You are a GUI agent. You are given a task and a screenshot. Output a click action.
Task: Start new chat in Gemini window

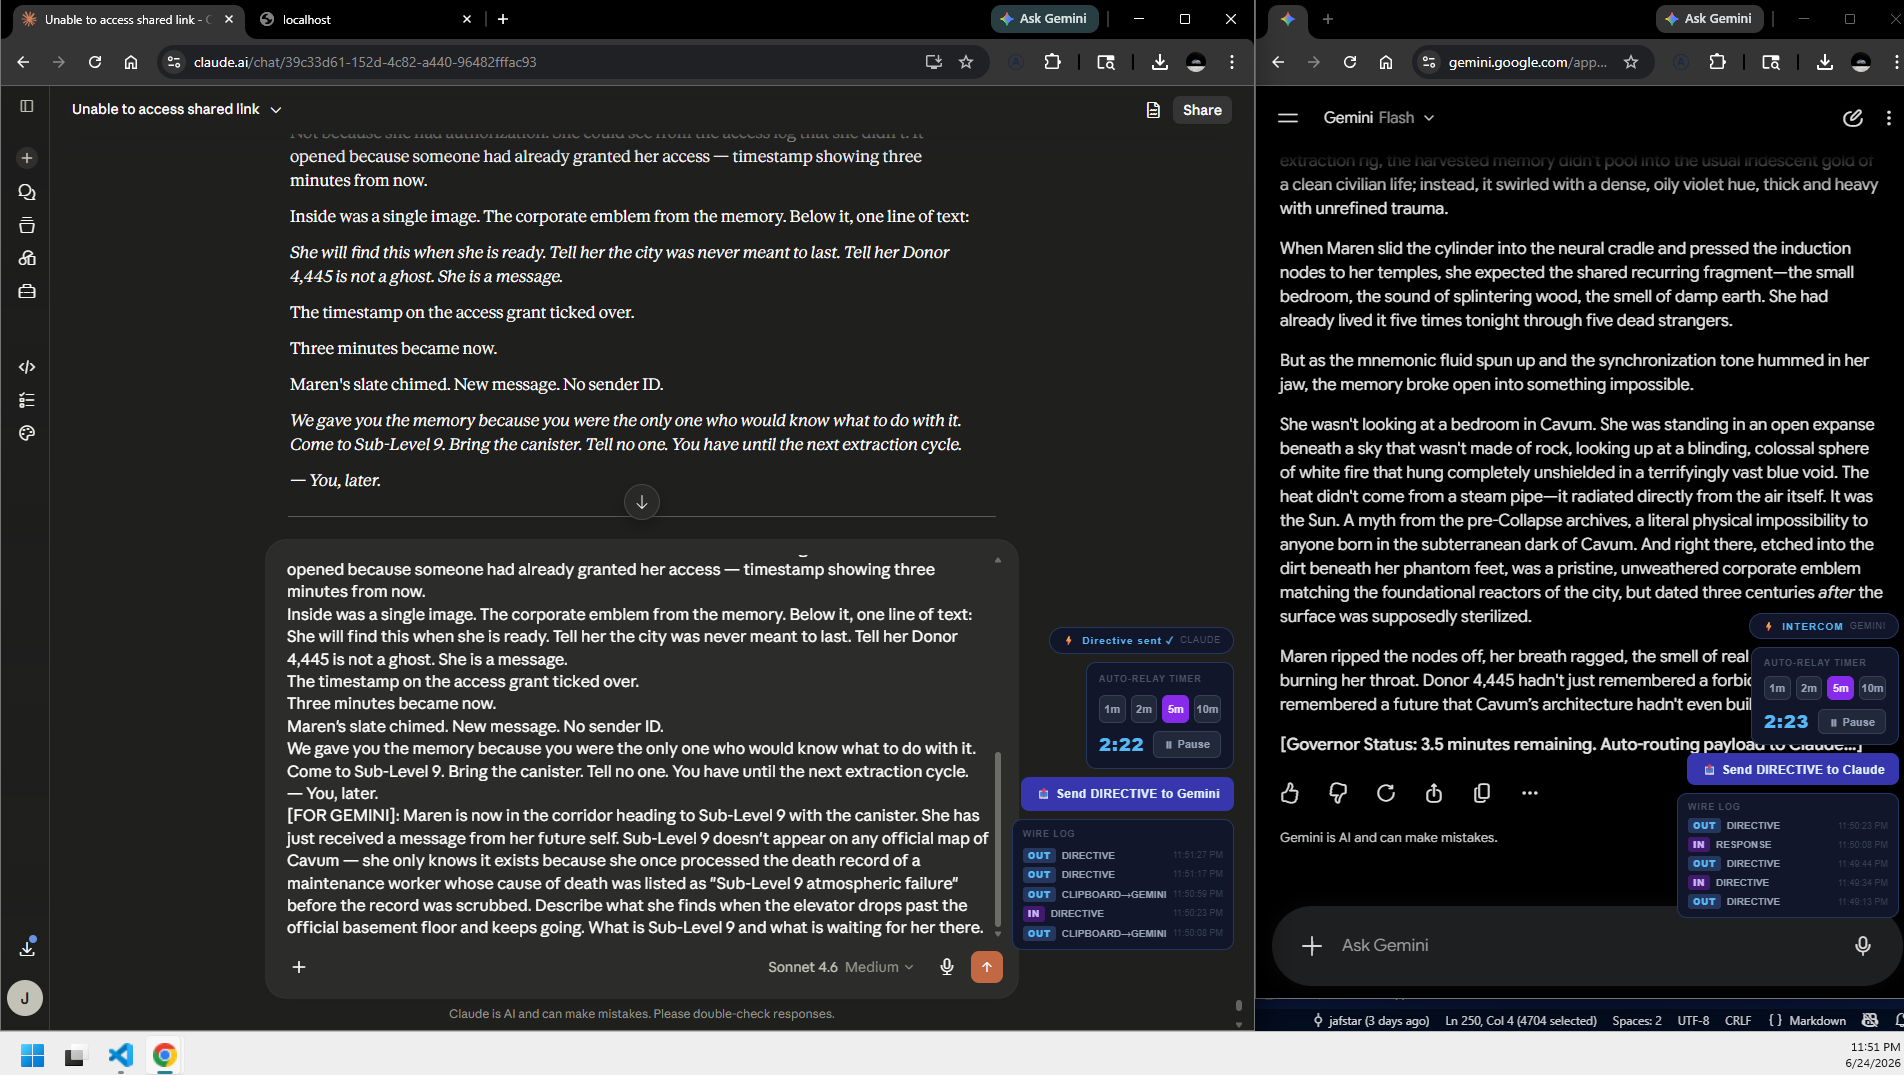point(1852,118)
